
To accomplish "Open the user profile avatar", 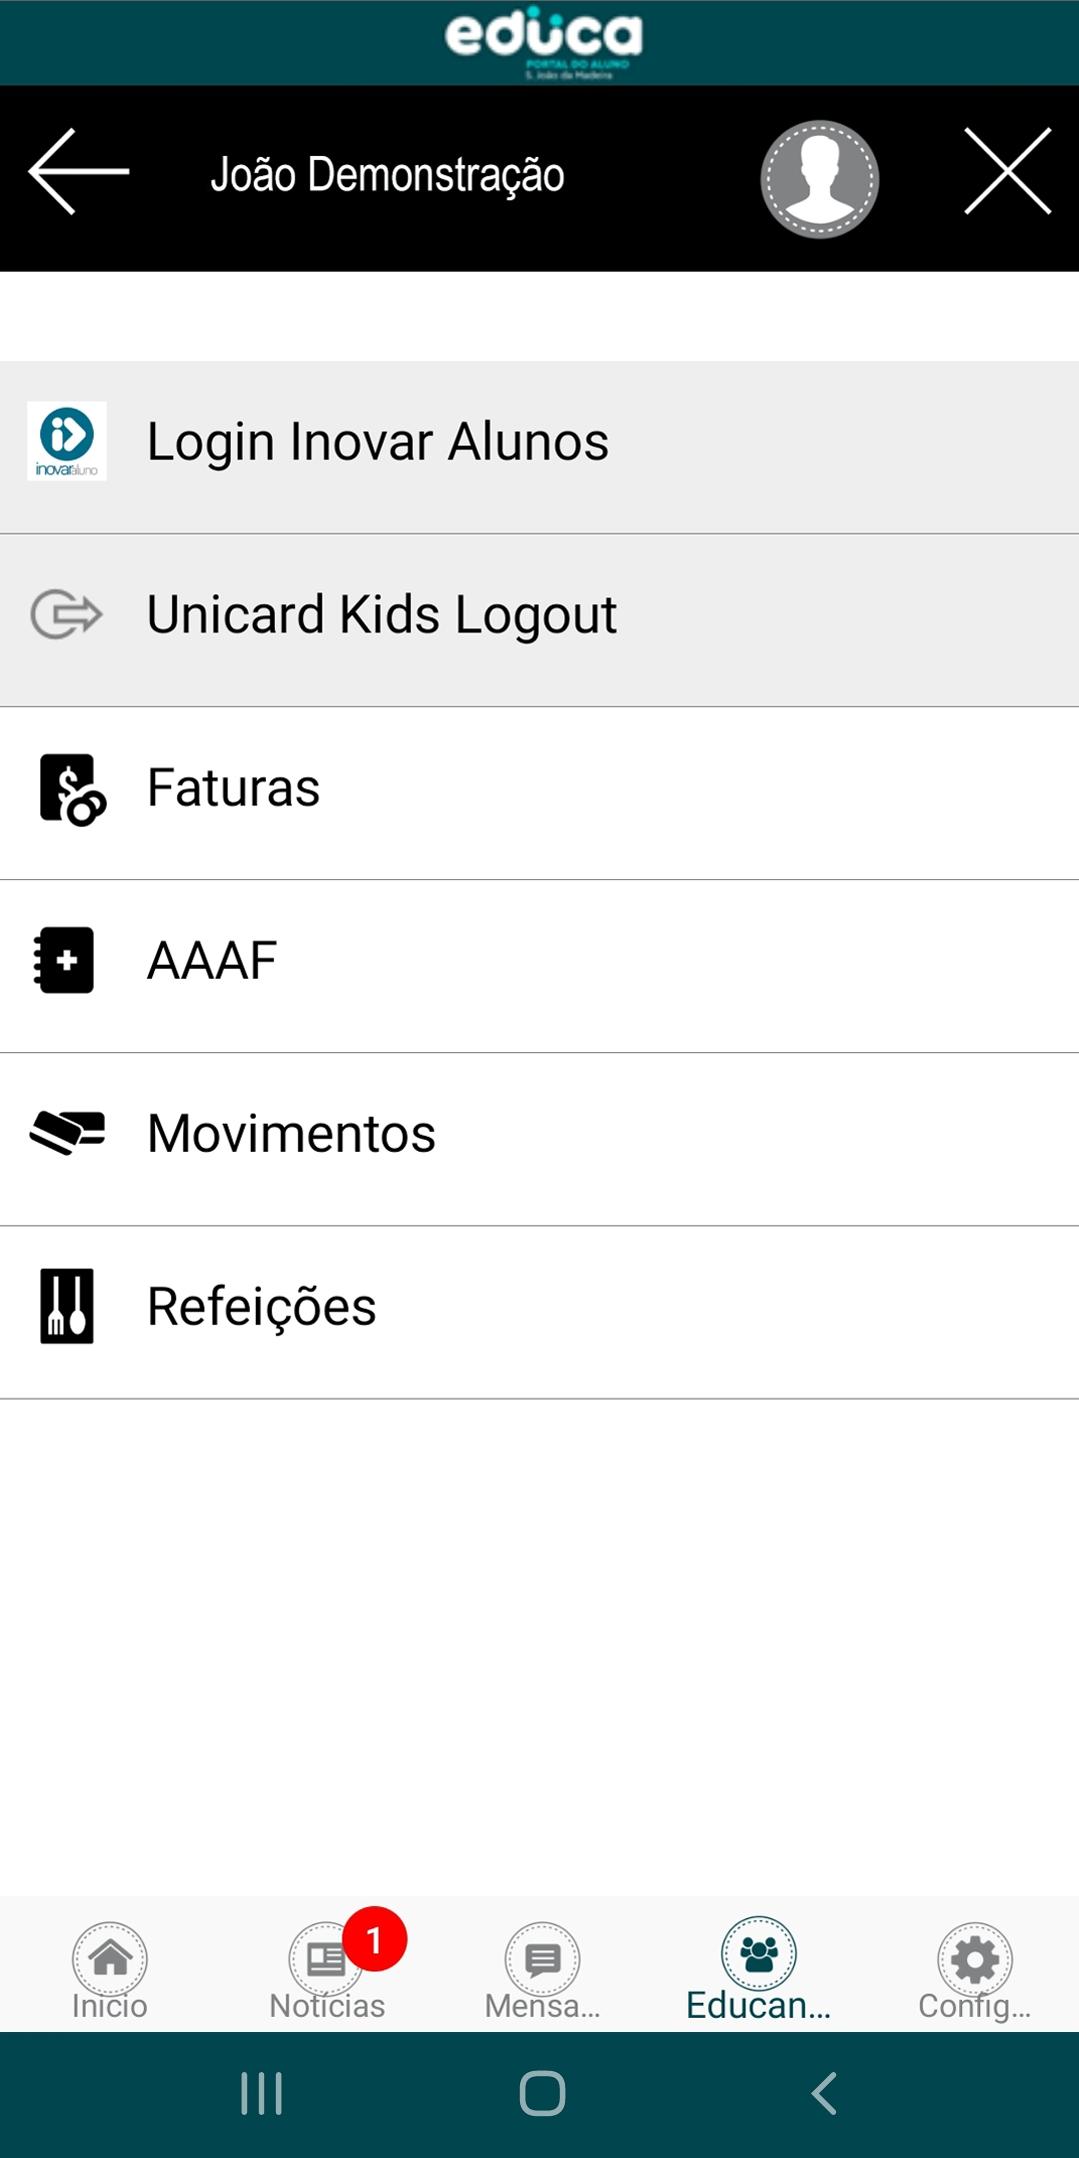I will [819, 179].
